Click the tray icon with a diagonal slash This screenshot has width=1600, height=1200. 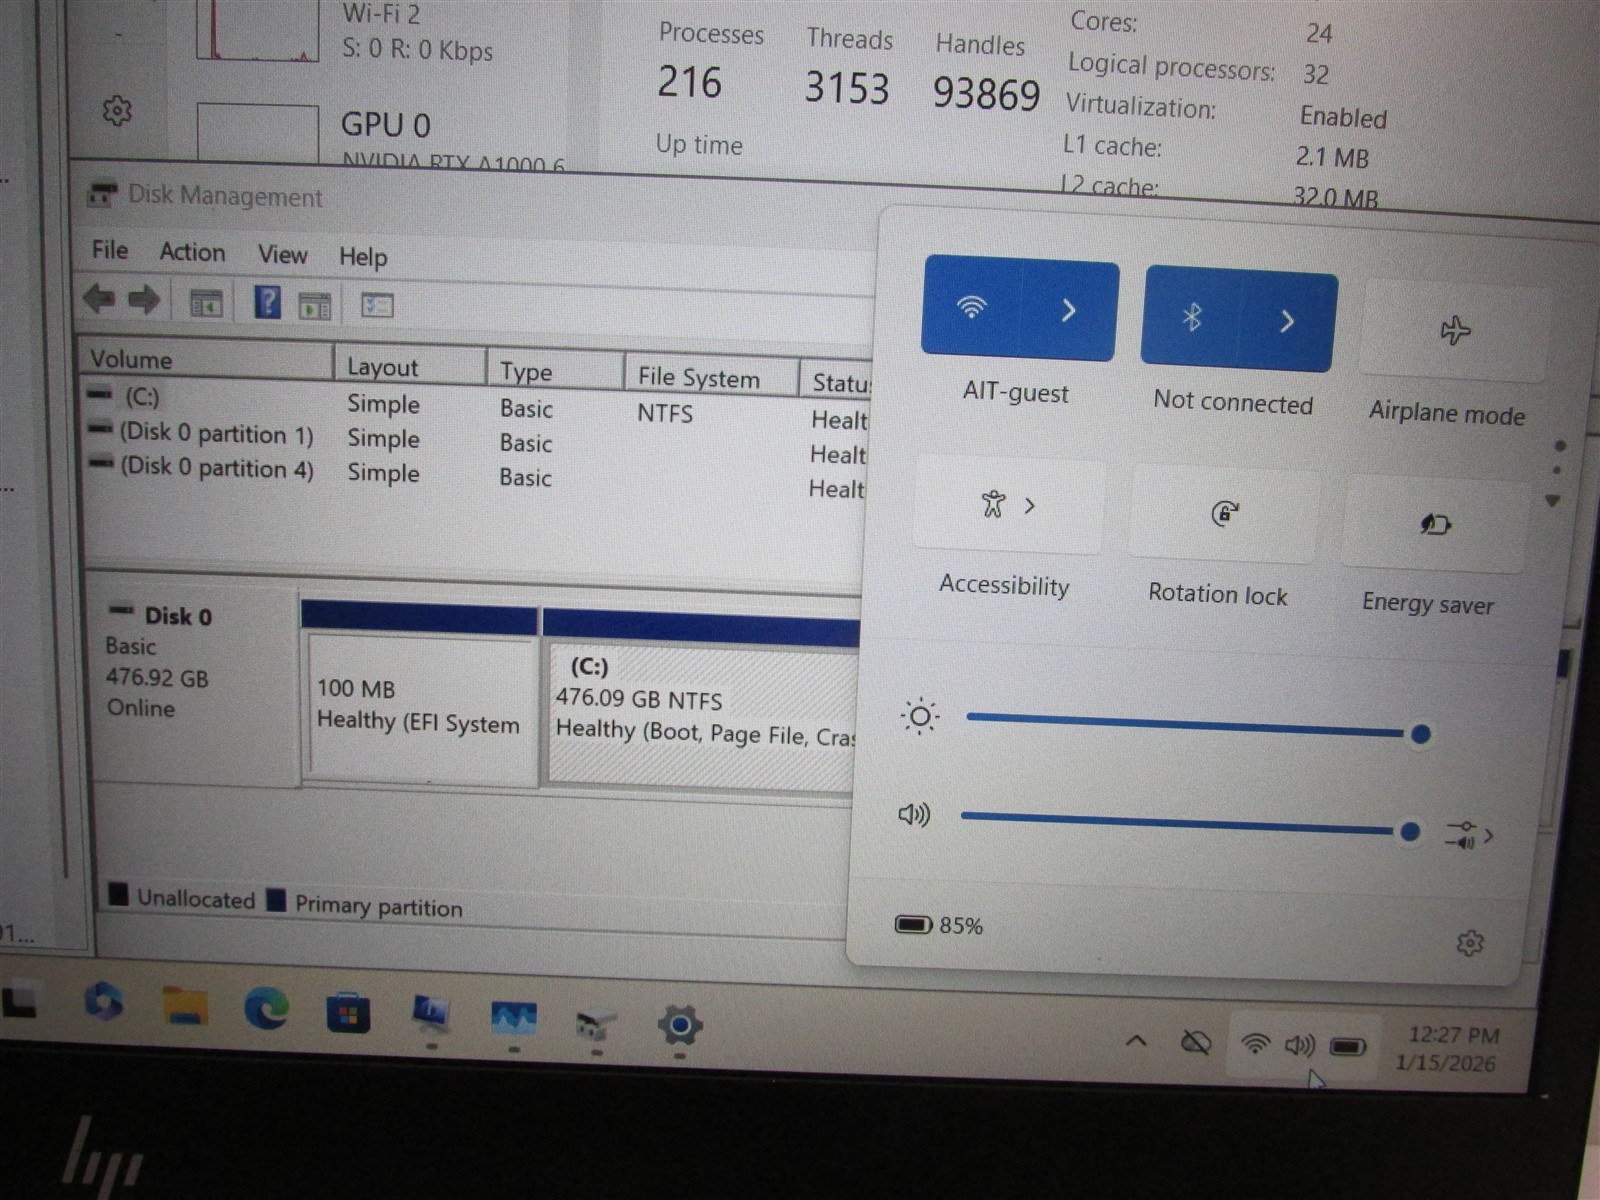point(1195,1044)
